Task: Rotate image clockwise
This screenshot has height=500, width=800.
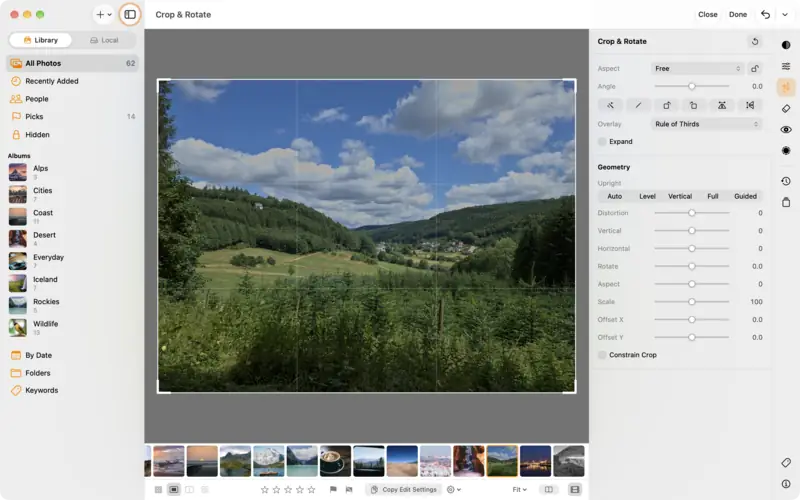Action: coord(666,105)
